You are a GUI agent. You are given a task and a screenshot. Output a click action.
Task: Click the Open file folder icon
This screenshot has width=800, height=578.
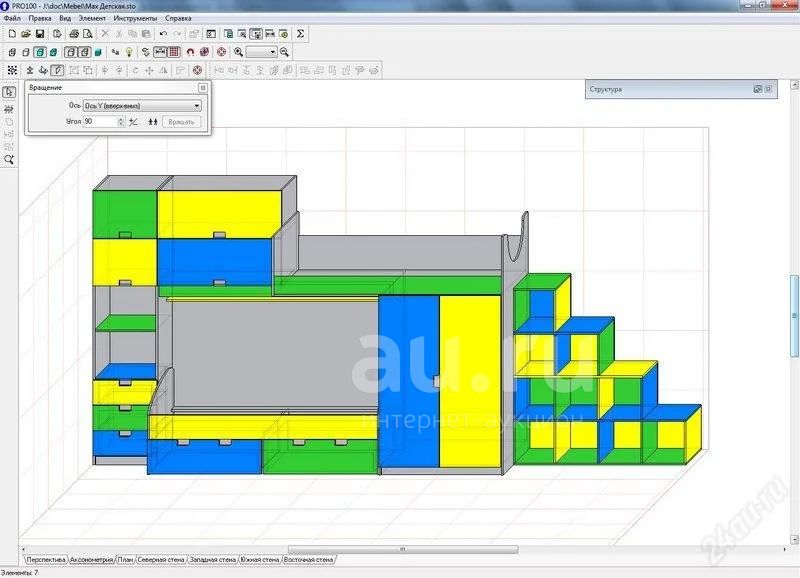coord(26,34)
